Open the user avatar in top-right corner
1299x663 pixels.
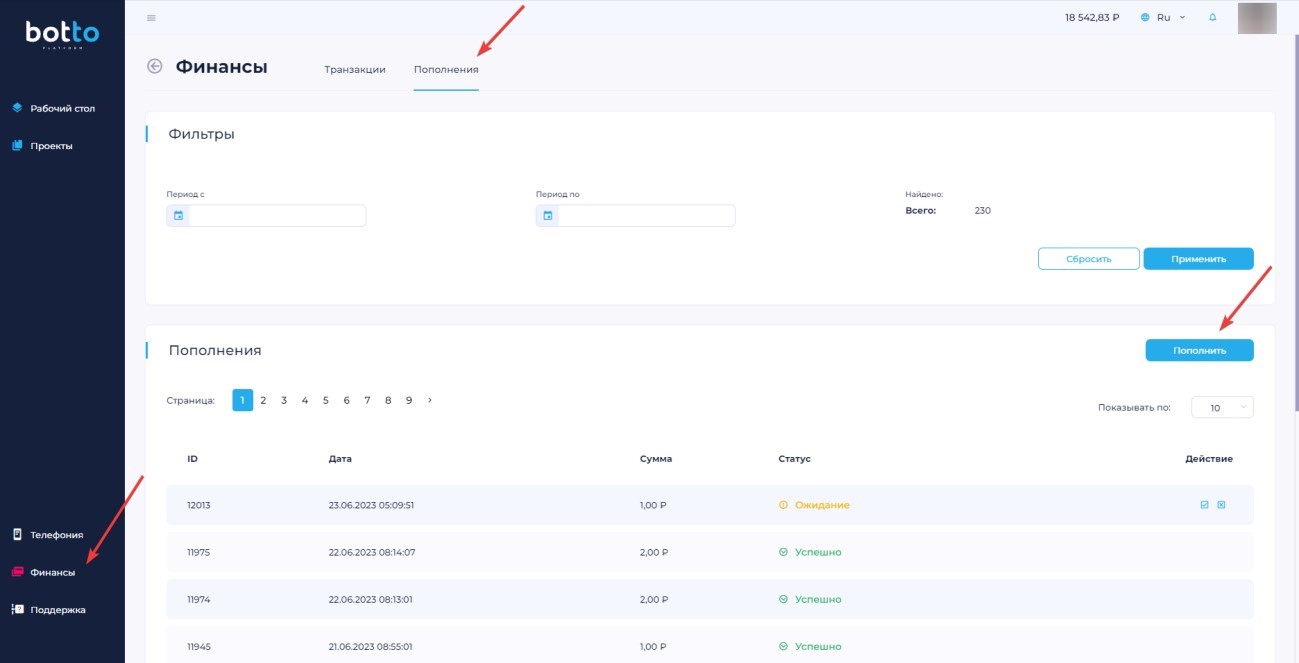[x=1257, y=18]
